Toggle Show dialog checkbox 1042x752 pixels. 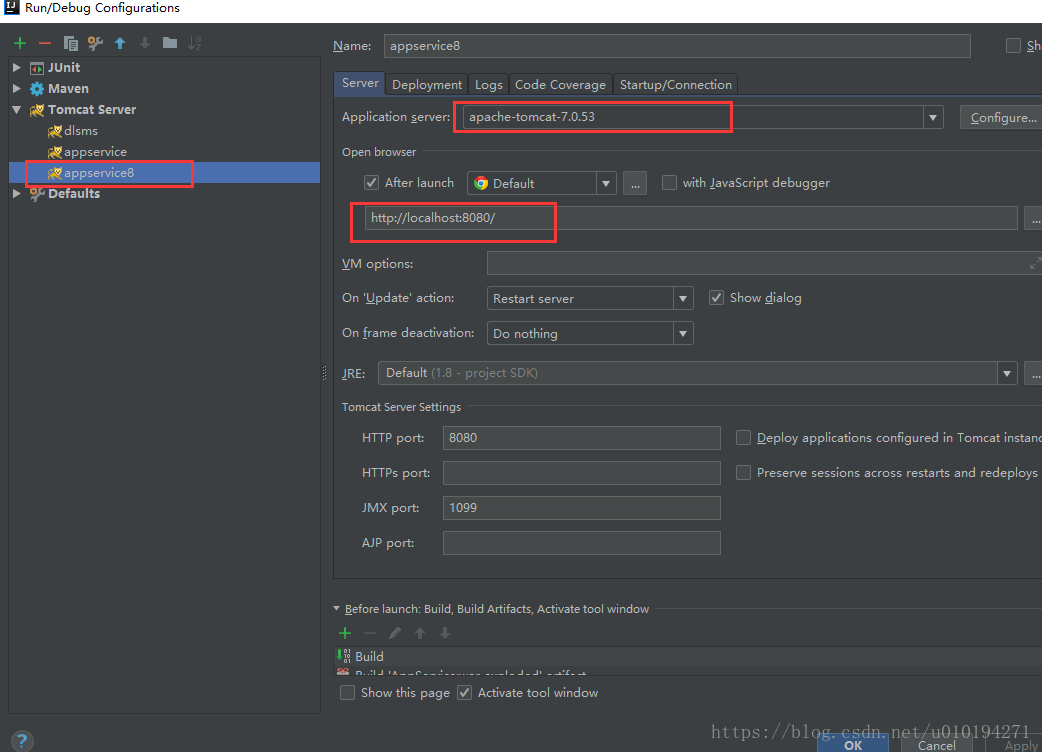coord(716,298)
